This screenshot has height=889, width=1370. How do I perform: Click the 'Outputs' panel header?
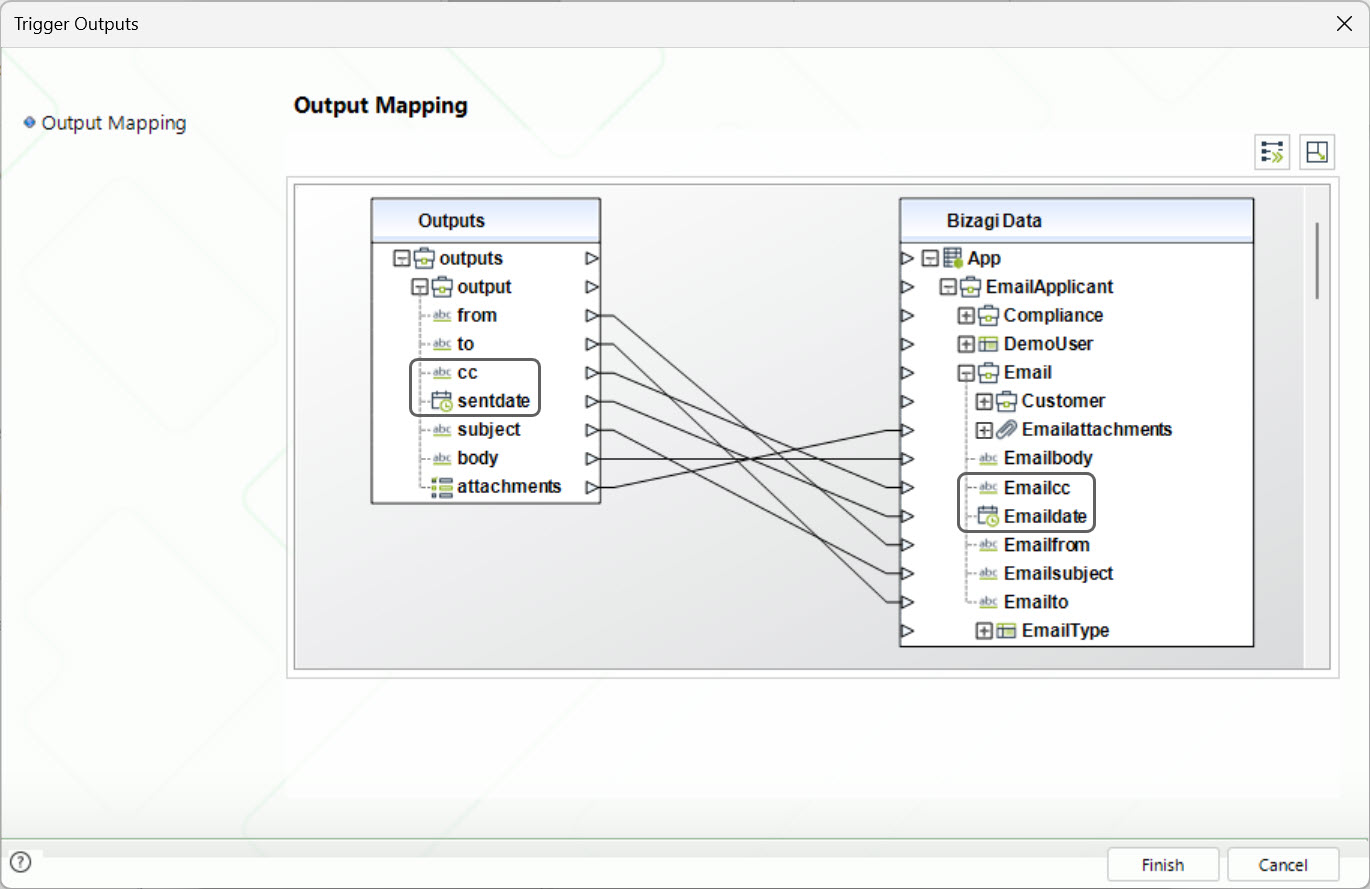(486, 220)
